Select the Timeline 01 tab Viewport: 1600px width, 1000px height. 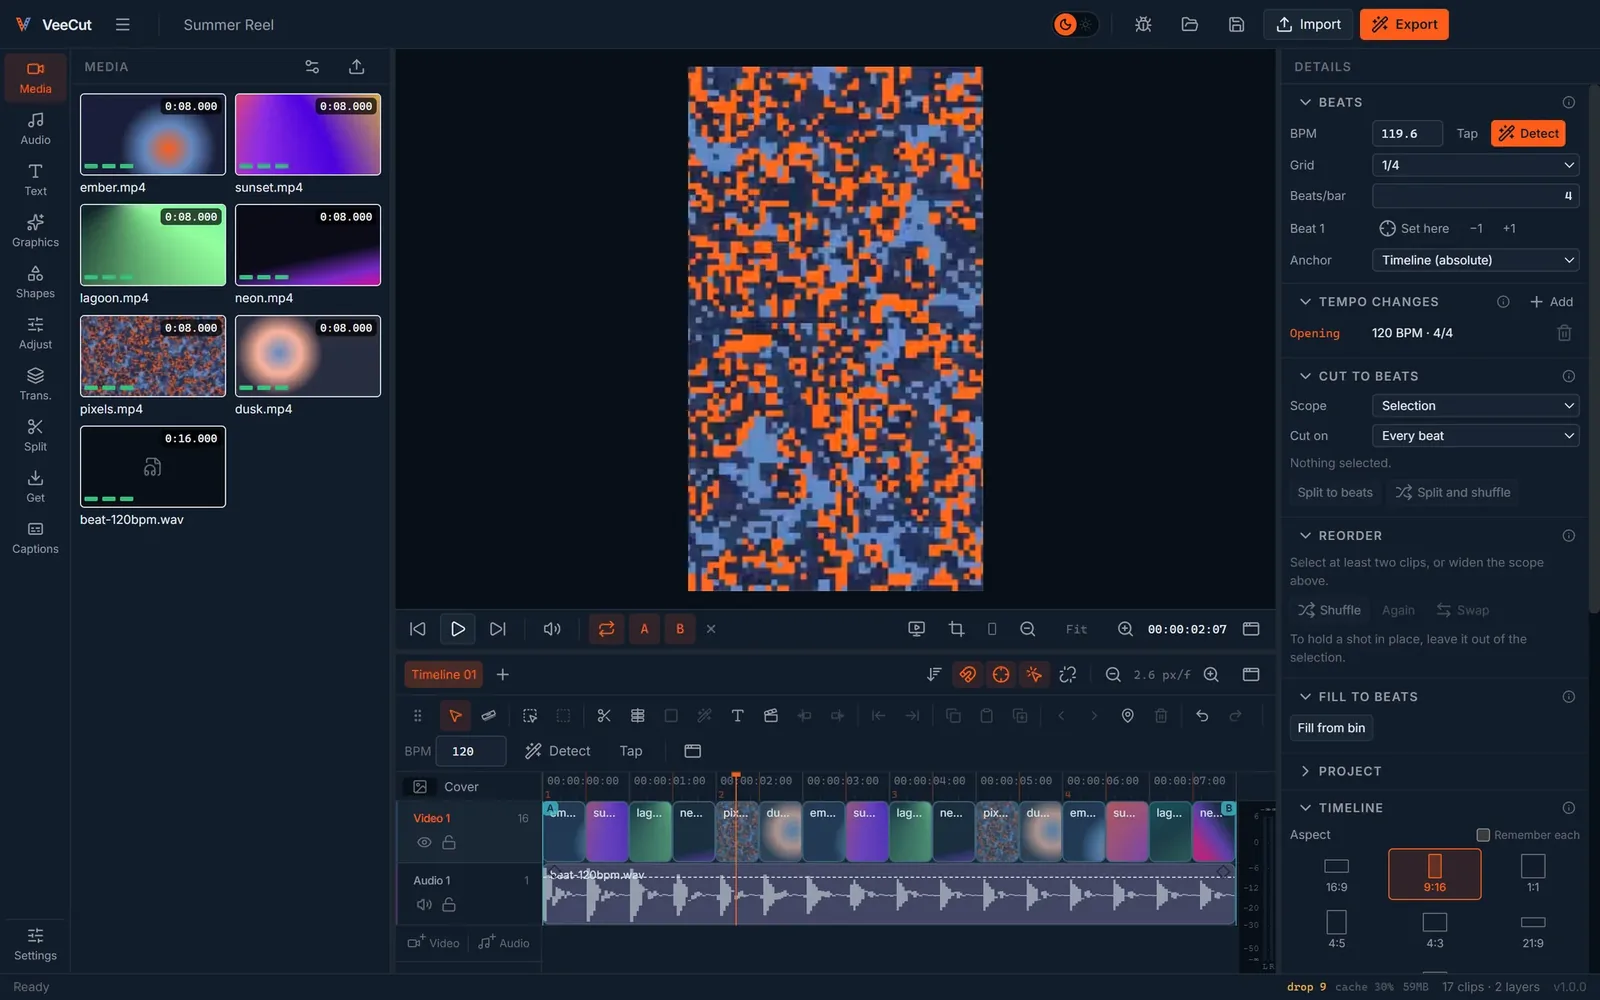click(x=443, y=675)
